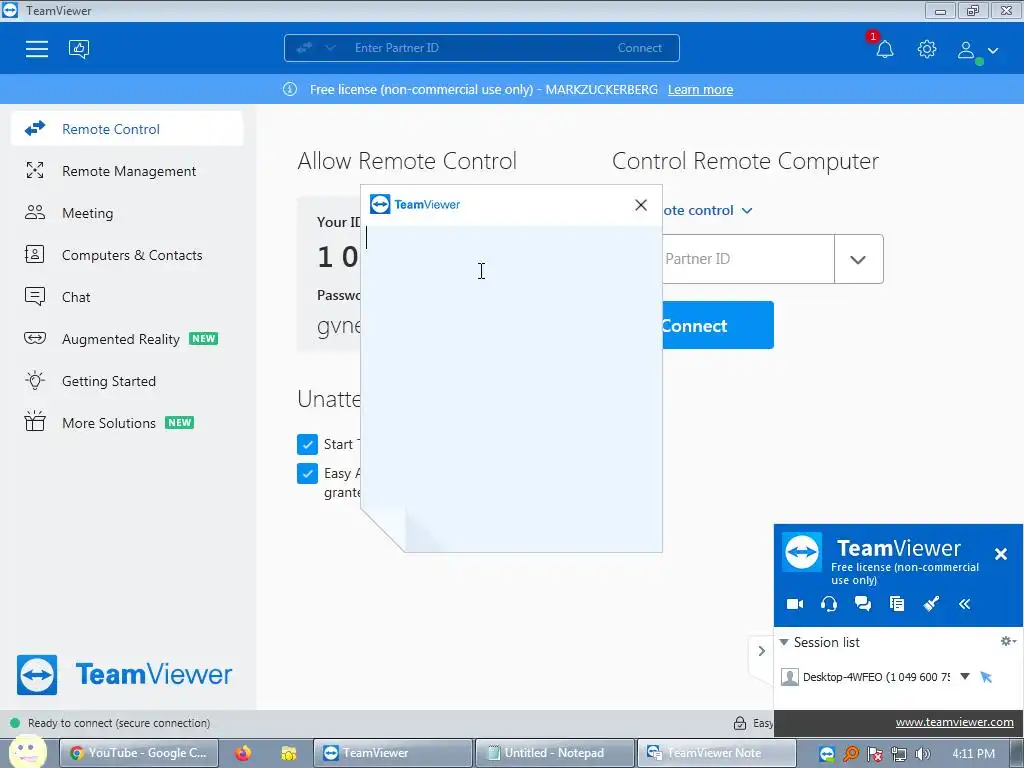Open the hamburger menu in the header
Image resolution: width=1024 pixels, height=768 pixels.
click(37, 49)
